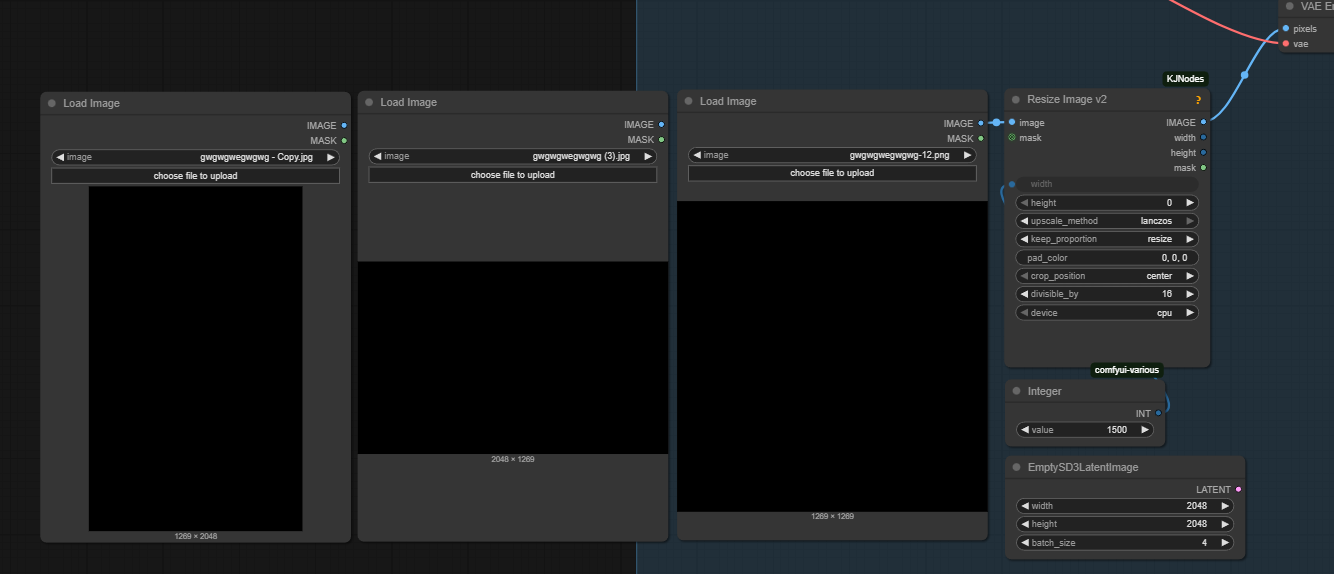Click the width input port on Resize Image v2
The height and width of the screenshot is (574, 1334).
tap(1012, 184)
